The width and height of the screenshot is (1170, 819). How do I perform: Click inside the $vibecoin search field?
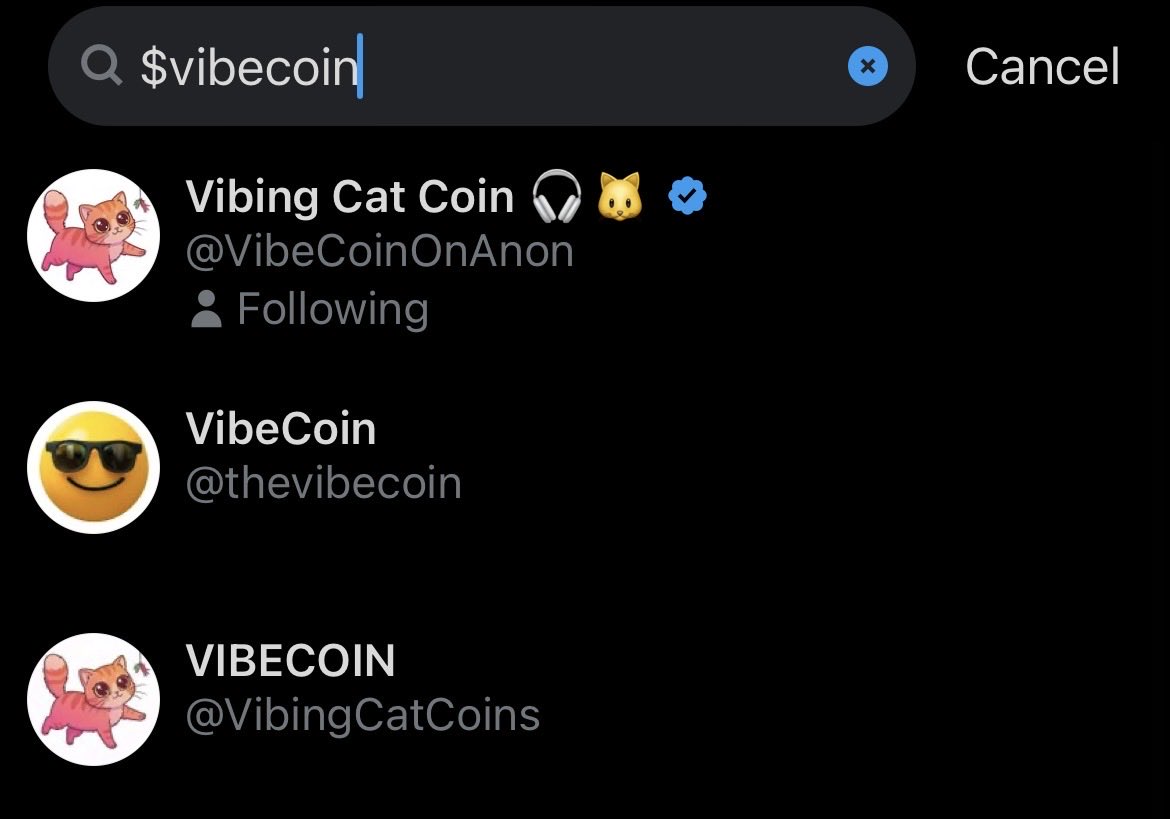[x=500, y=67]
